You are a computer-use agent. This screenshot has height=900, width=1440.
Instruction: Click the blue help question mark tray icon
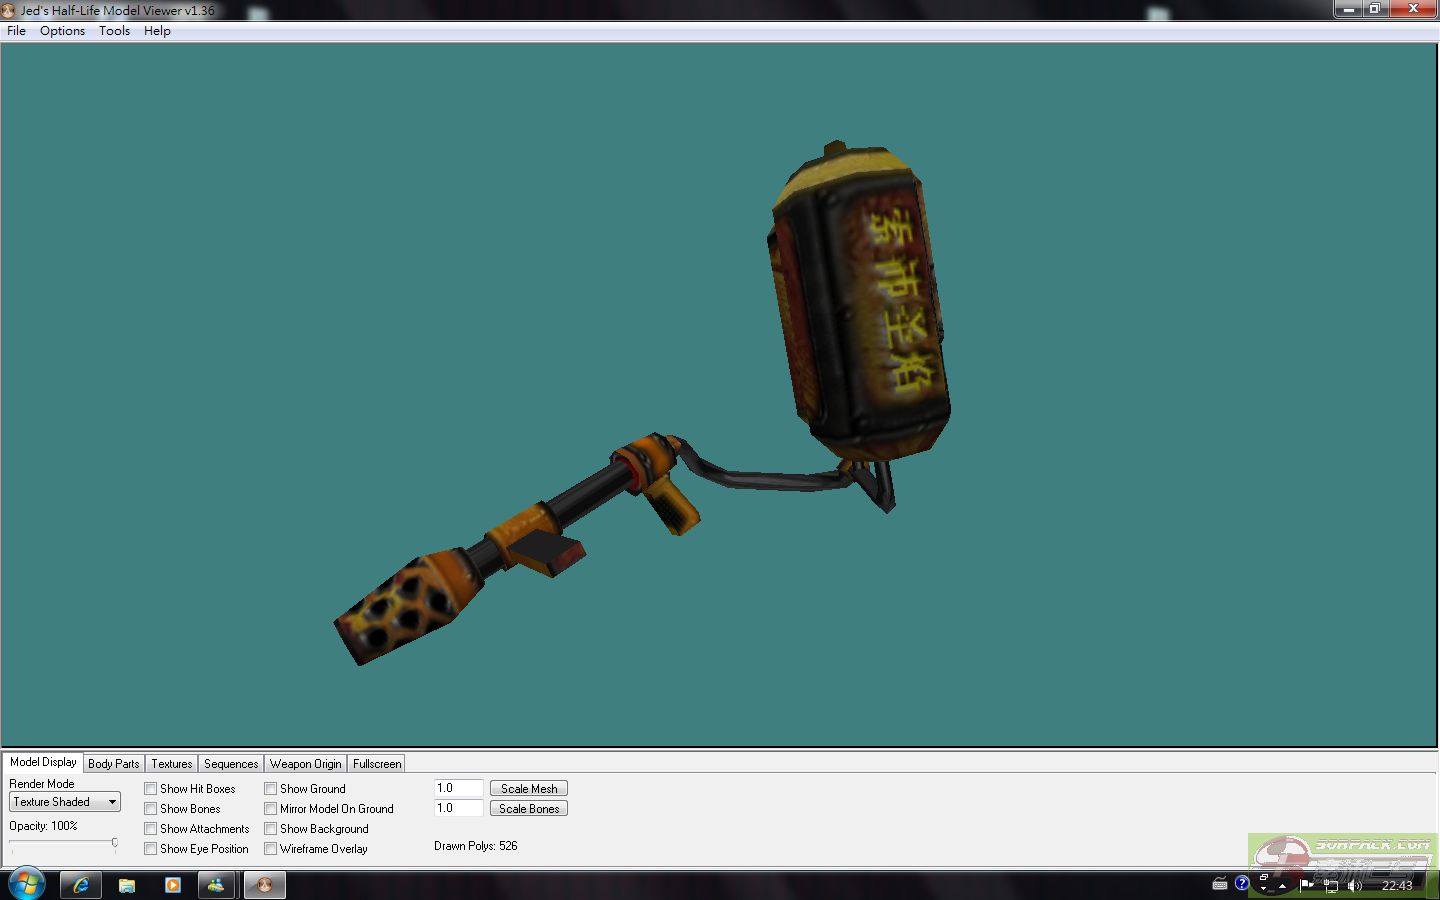pyautogui.click(x=1242, y=883)
